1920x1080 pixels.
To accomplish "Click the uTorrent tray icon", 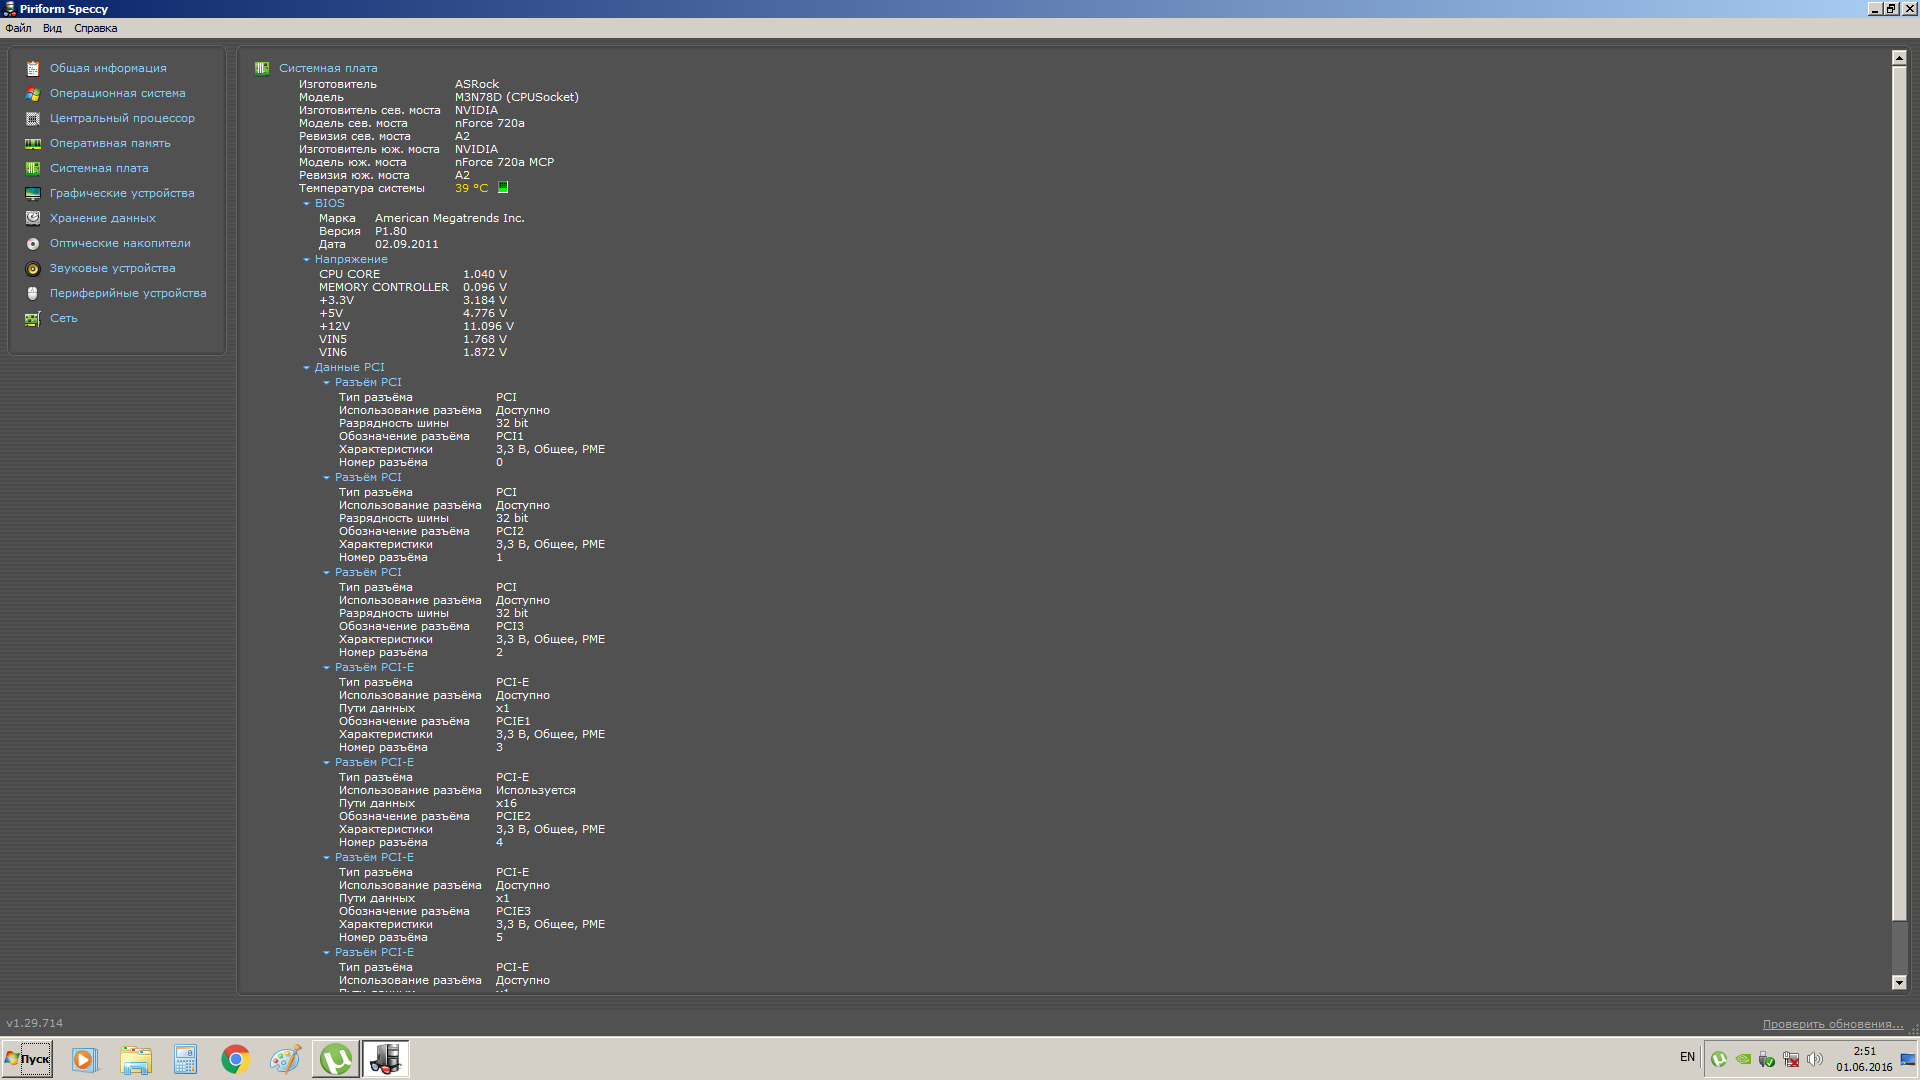I will click(x=1719, y=1058).
